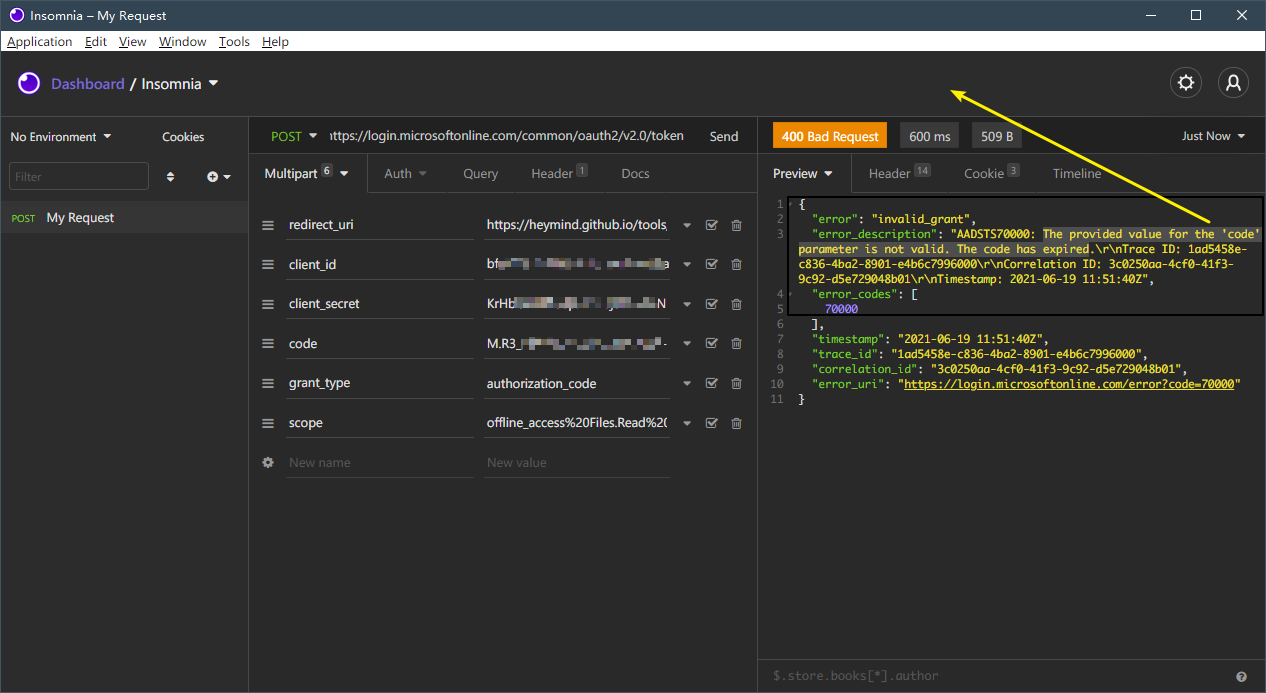Open scope value type dropdown
This screenshot has width=1266, height=693.
[687, 424]
